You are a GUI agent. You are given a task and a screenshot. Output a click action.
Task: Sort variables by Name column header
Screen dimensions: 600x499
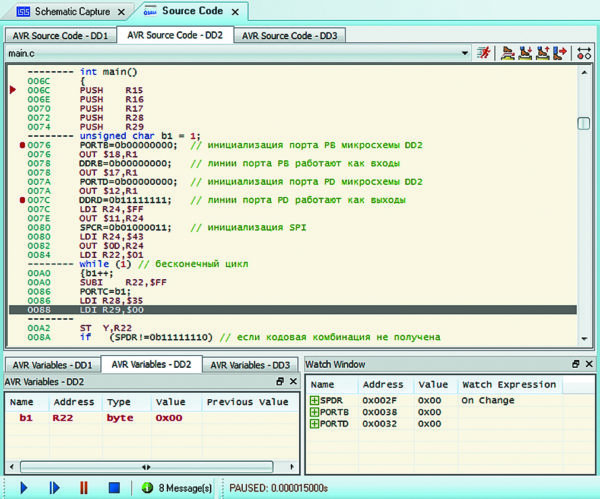tap(22, 402)
